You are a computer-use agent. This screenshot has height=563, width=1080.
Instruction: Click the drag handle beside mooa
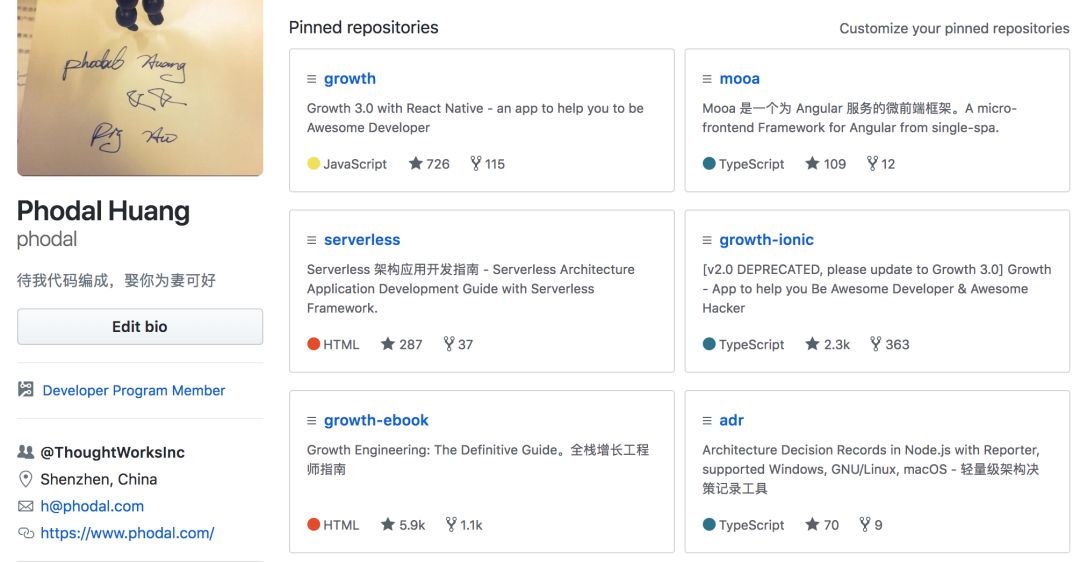708,79
